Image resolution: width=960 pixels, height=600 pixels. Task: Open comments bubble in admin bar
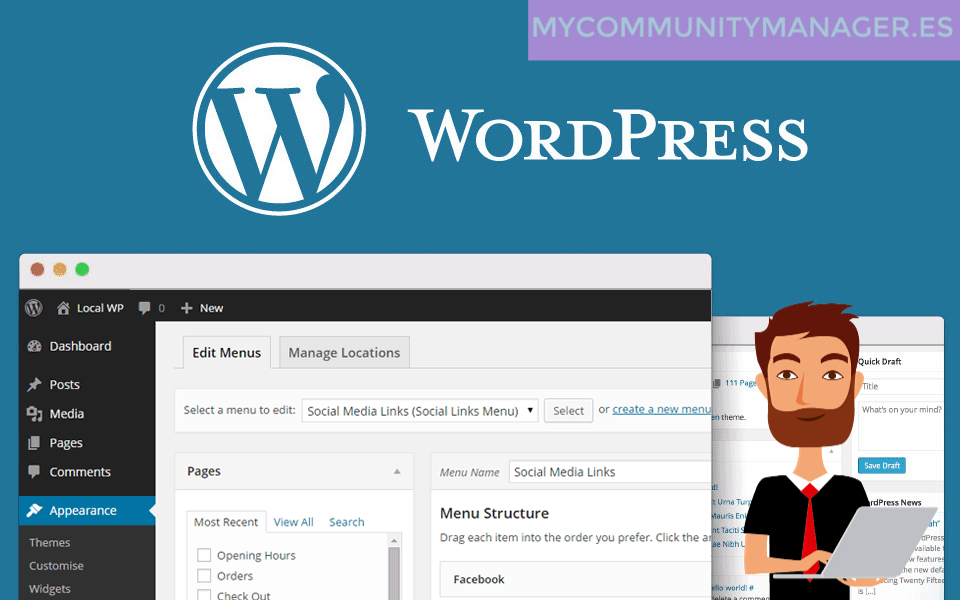coord(144,308)
